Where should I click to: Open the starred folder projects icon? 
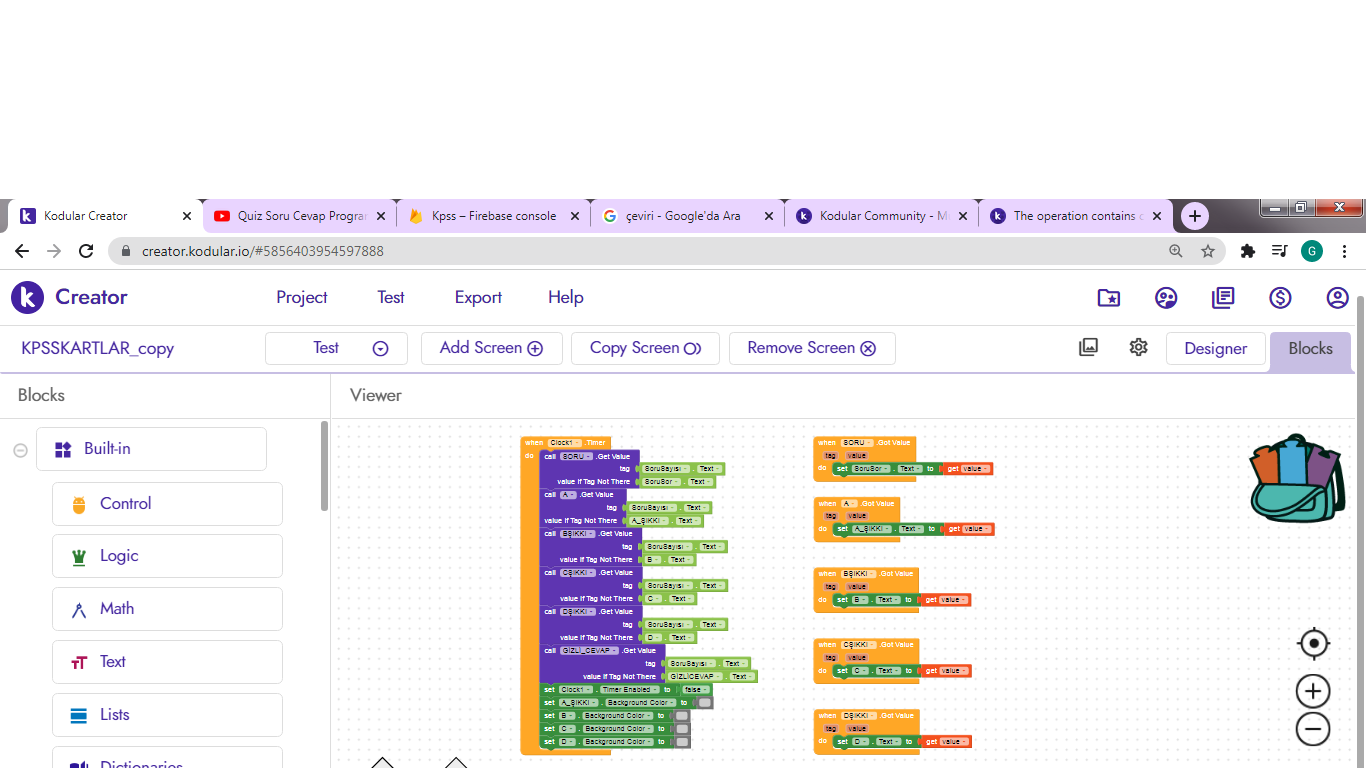[1108, 297]
